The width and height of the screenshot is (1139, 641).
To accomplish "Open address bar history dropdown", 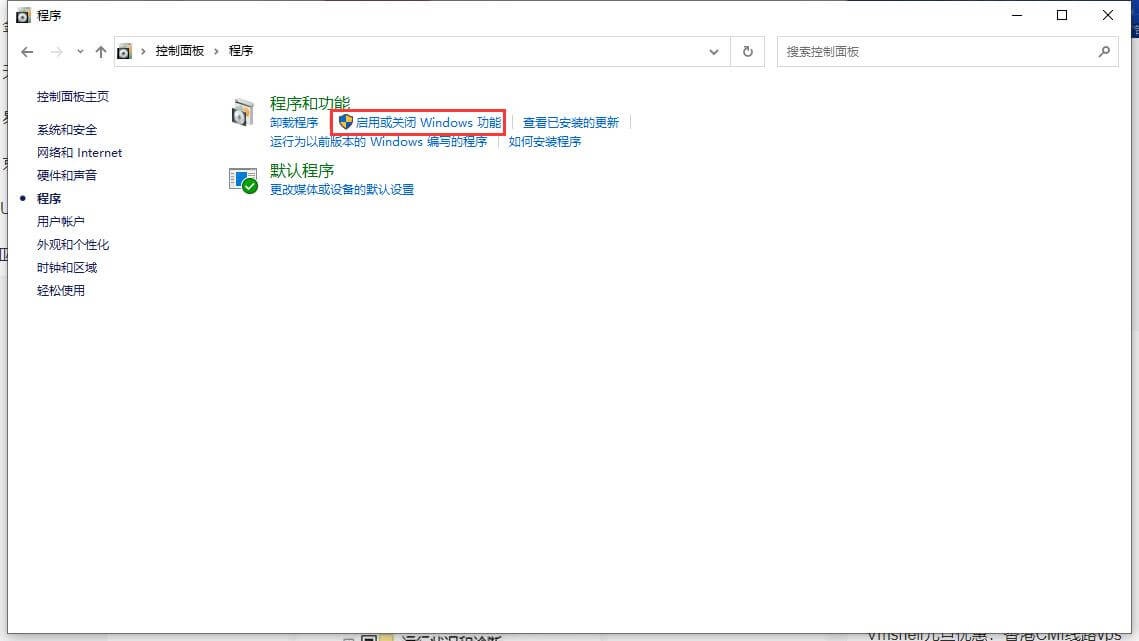I will click(x=714, y=52).
